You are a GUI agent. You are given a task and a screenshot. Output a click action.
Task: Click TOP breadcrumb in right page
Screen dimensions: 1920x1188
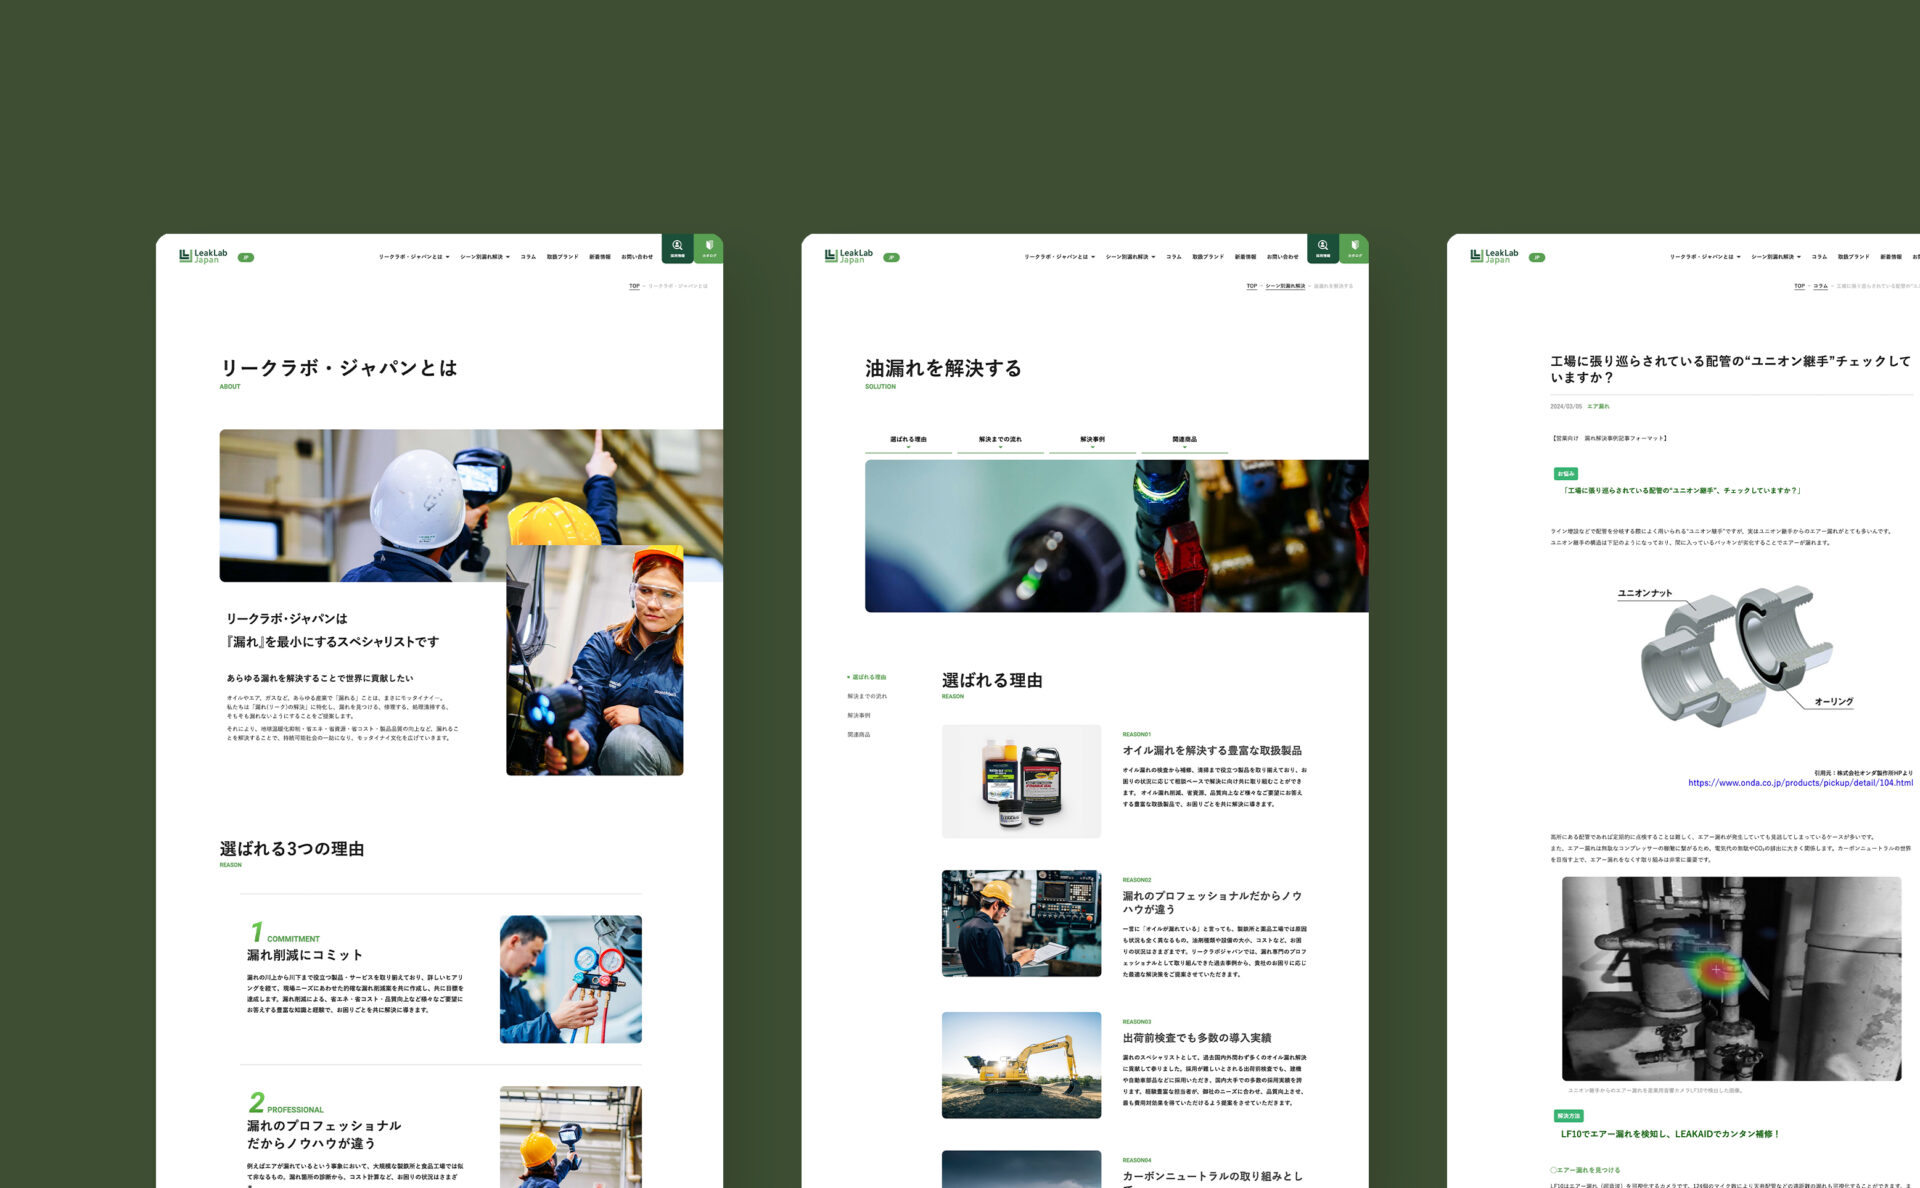(1800, 286)
